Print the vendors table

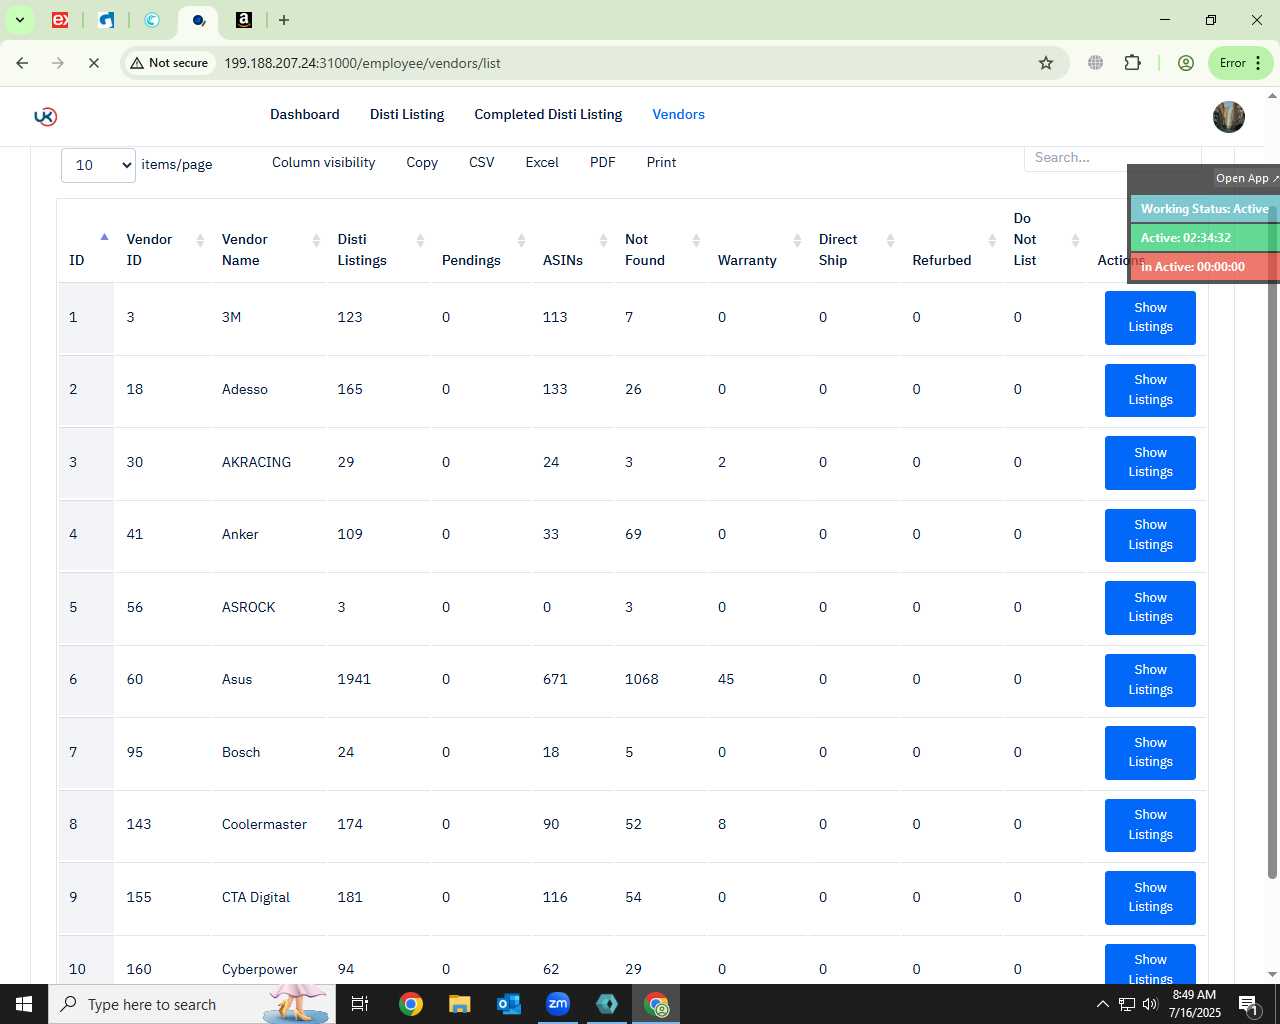pyautogui.click(x=661, y=162)
